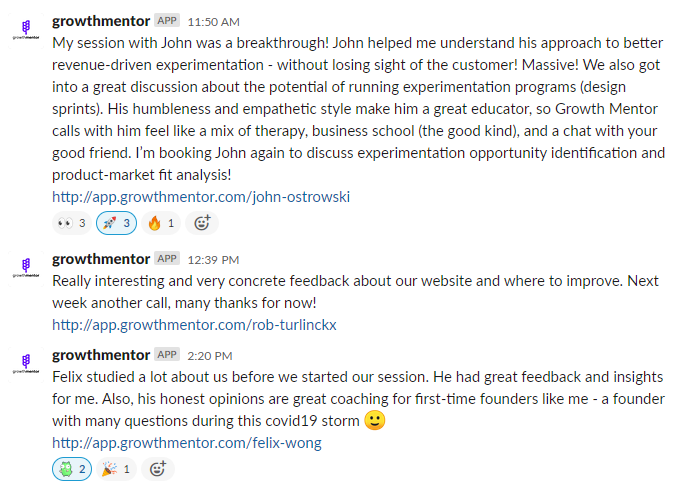Open growthmentor sender name at 2:20 PM
682x495 pixels.
pos(101,355)
